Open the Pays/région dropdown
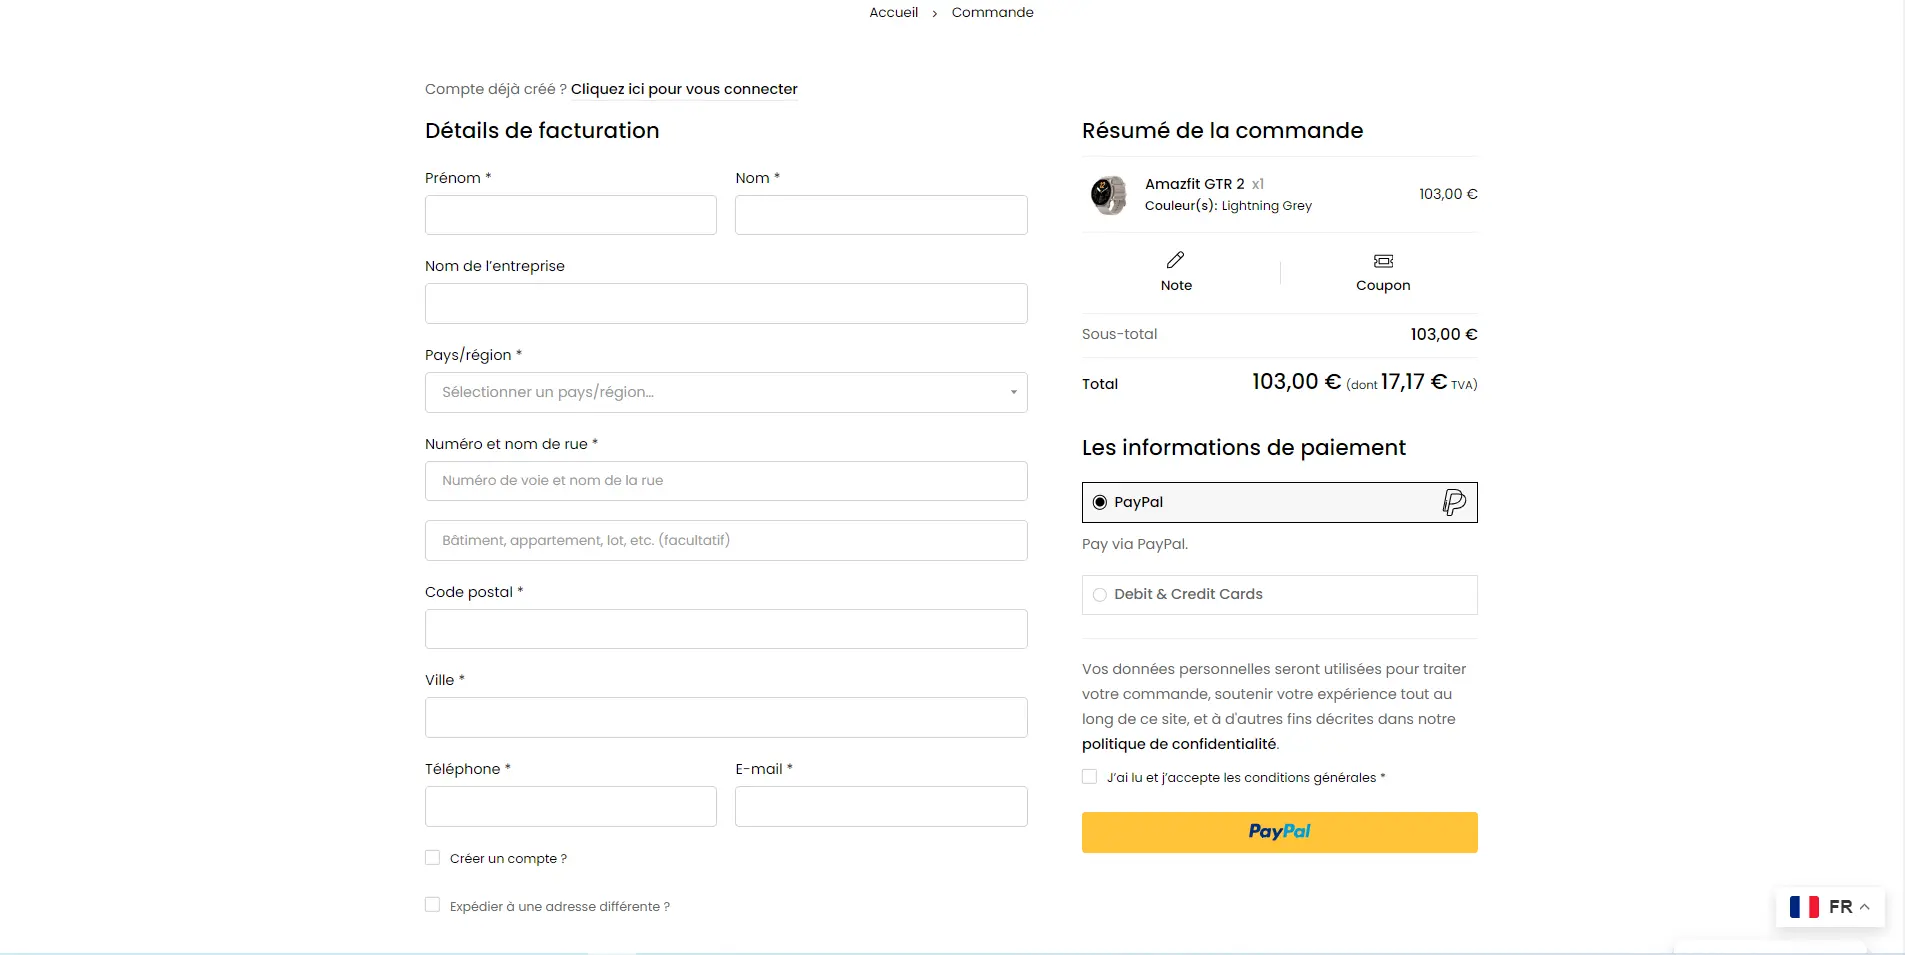This screenshot has width=1905, height=955. coord(726,393)
